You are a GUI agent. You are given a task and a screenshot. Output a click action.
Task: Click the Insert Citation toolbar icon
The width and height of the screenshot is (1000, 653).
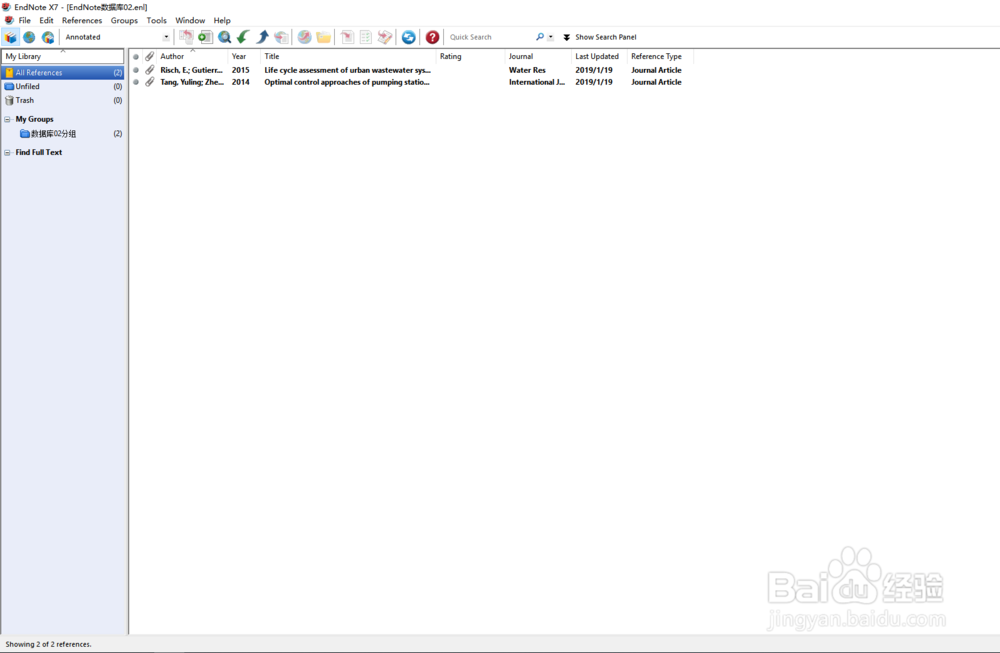[x=347, y=38]
